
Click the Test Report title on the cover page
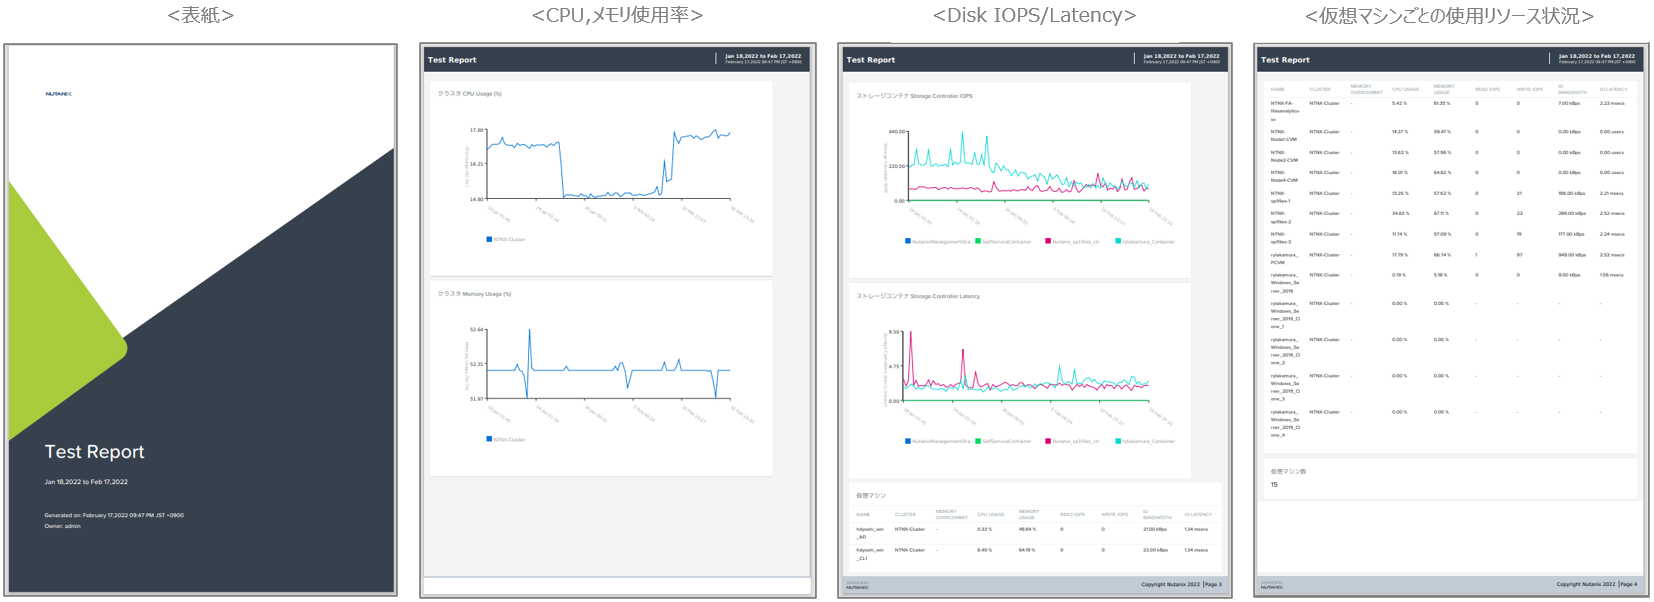[x=94, y=452]
